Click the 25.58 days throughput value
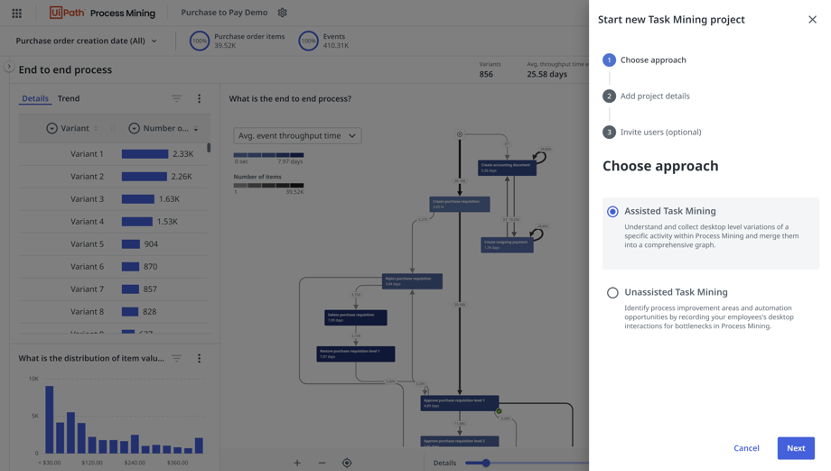This screenshot has width=831, height=471. [x=547, y=74]
